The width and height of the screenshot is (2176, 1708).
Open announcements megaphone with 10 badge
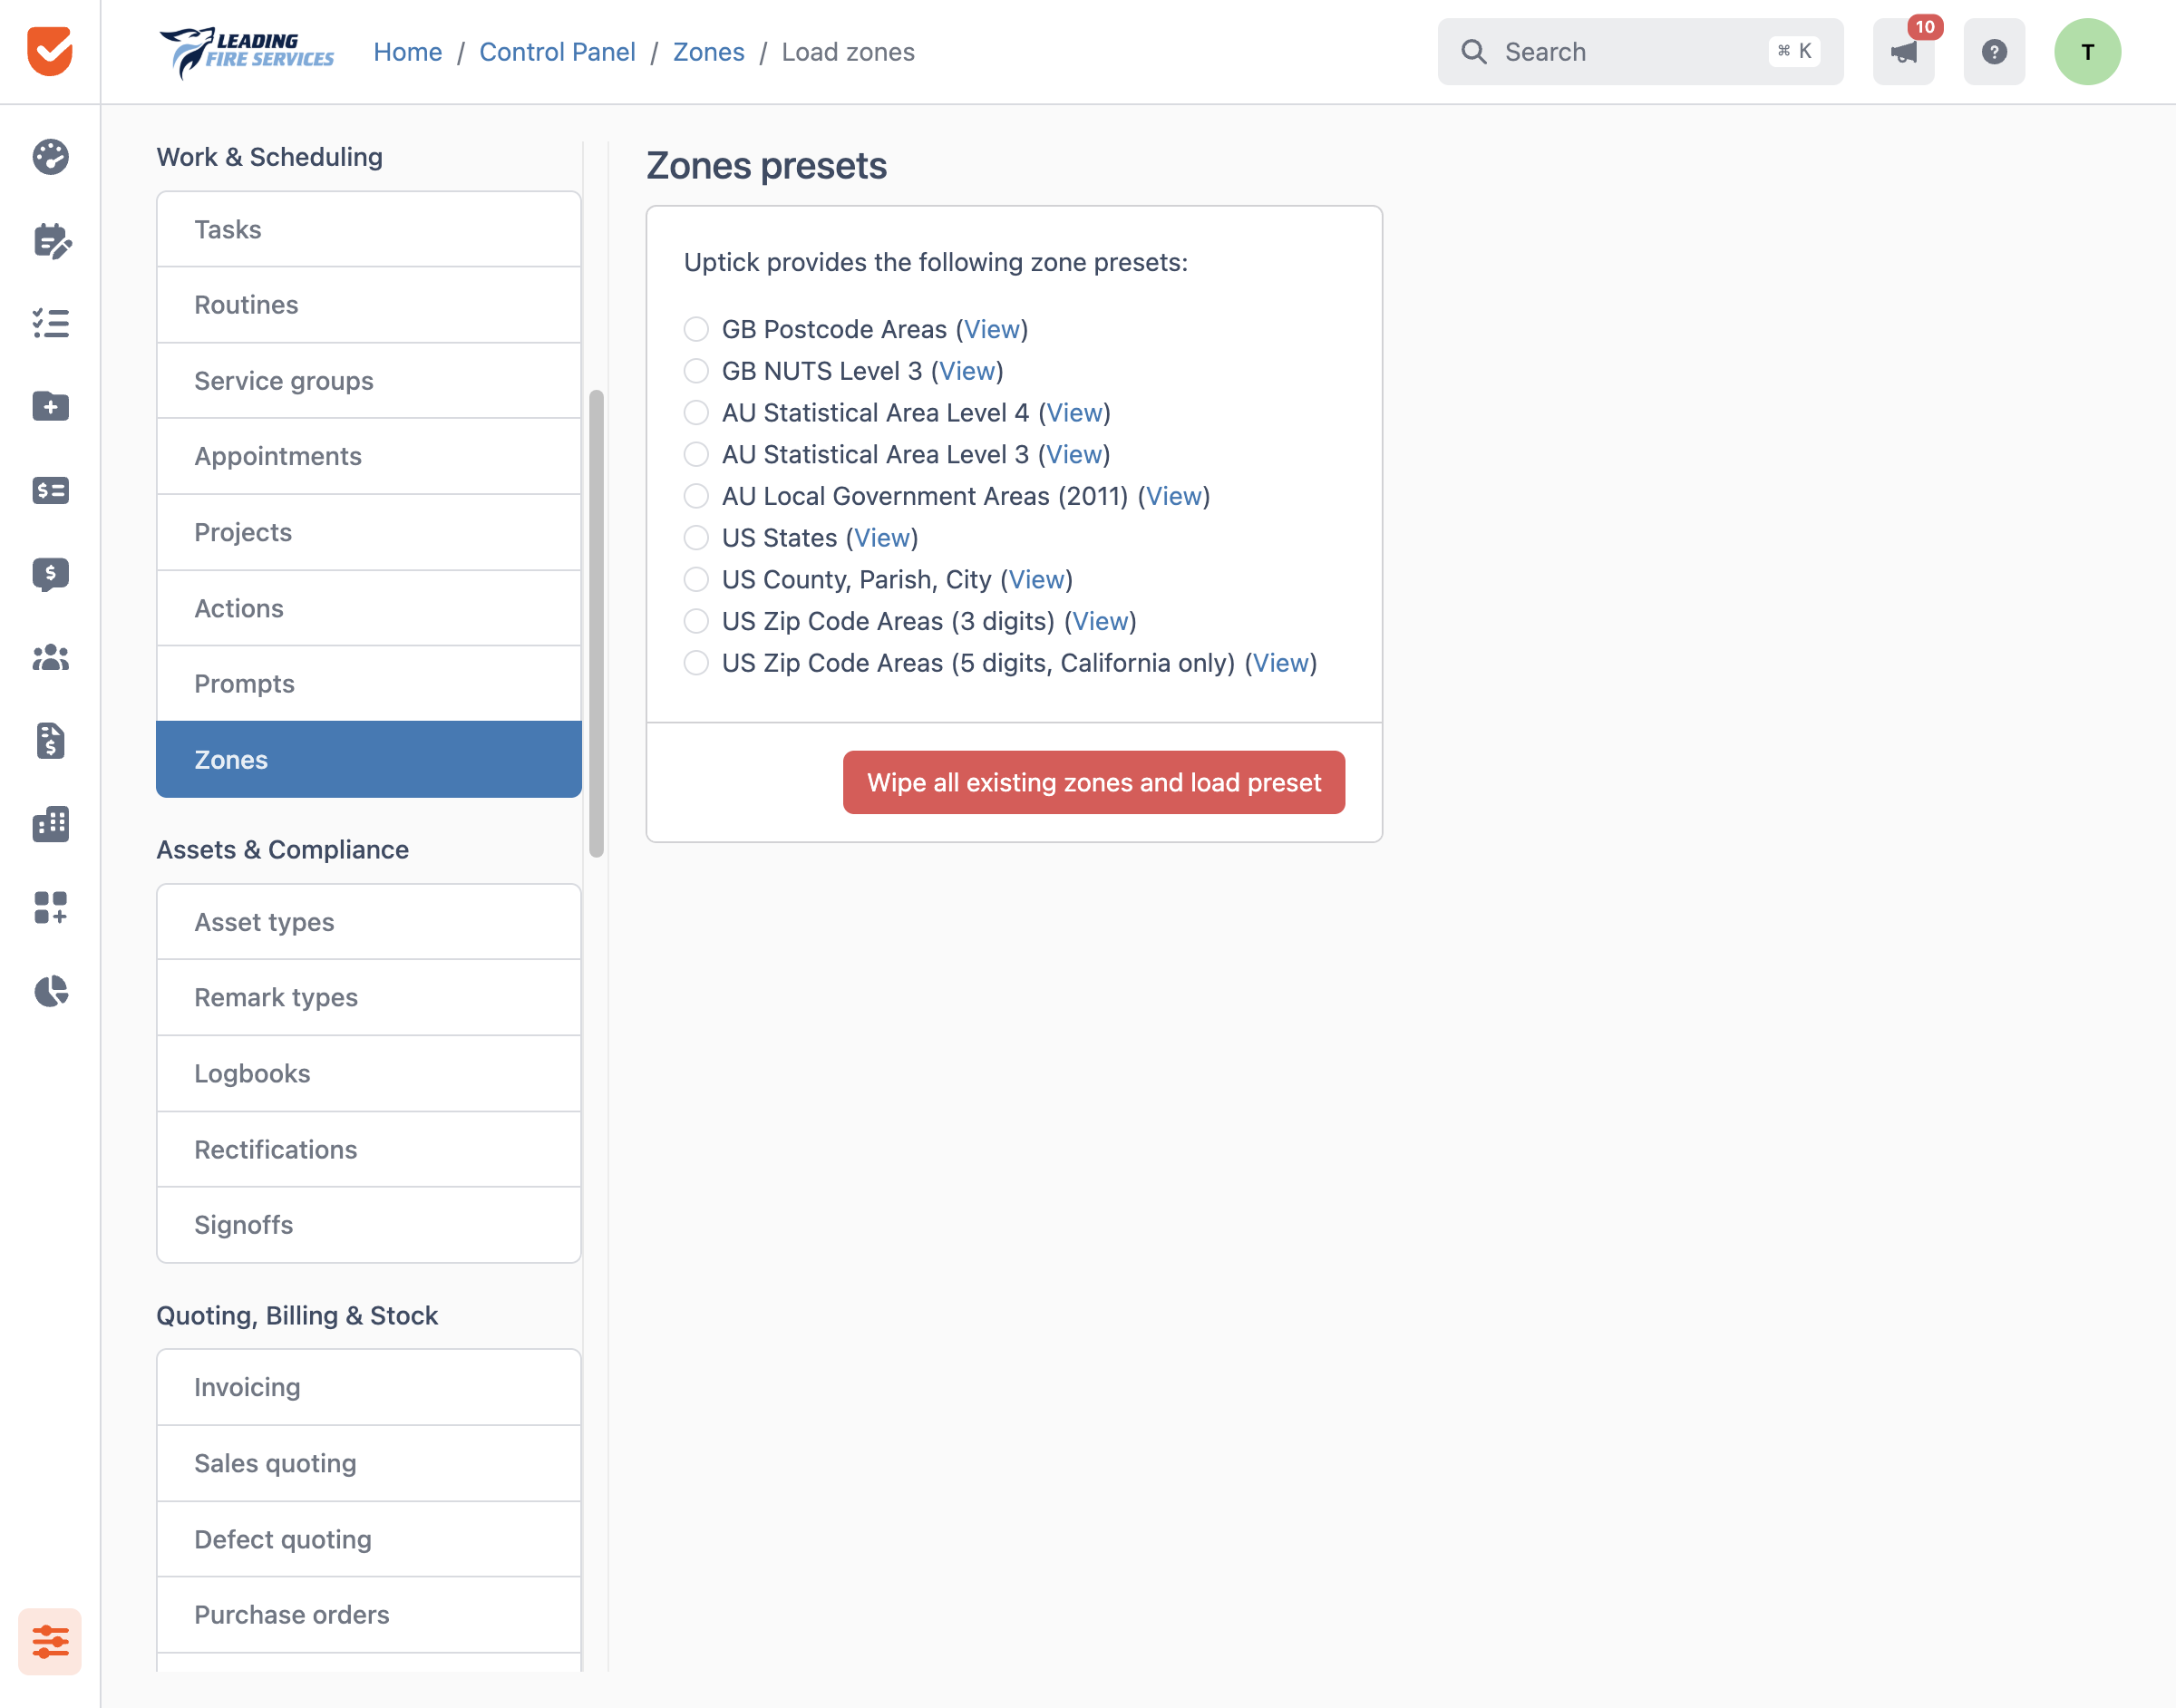coord(1904,51)
